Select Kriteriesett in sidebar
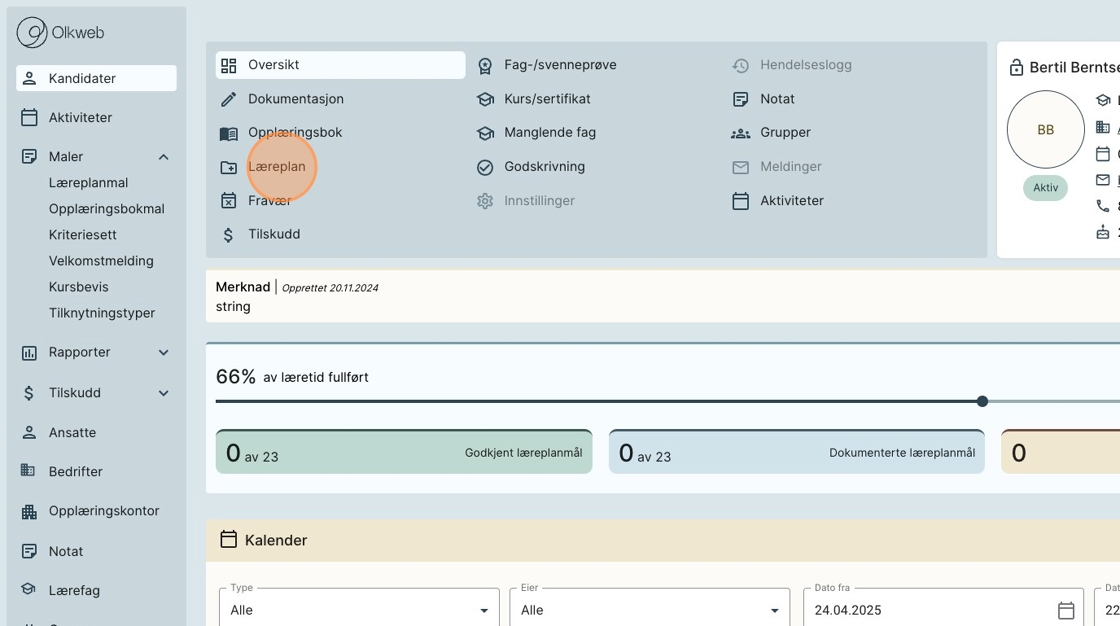1120x626 pixels. [x=83, y=235]
